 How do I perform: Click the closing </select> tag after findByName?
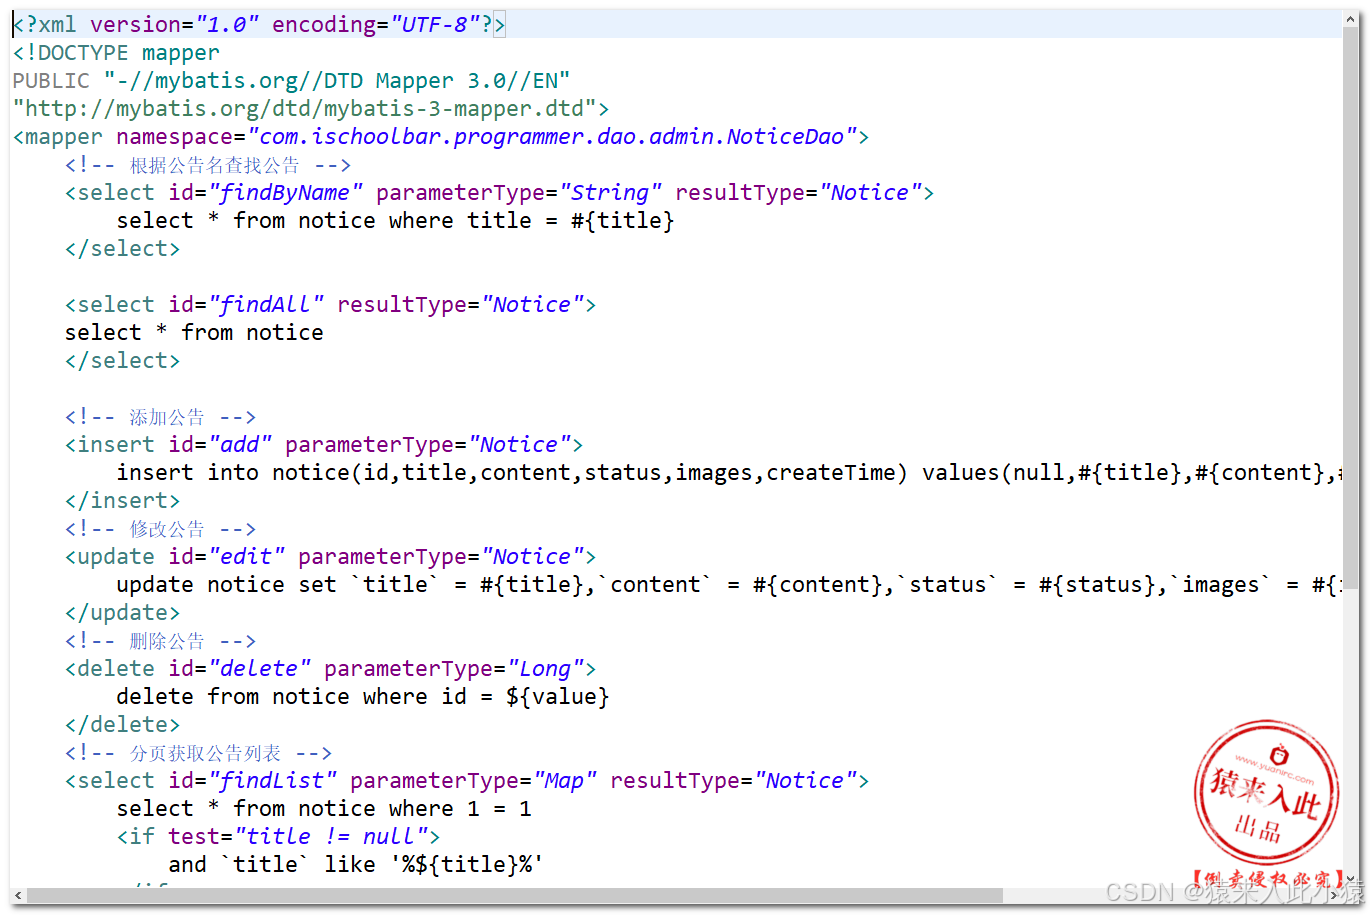coord(122,248)
